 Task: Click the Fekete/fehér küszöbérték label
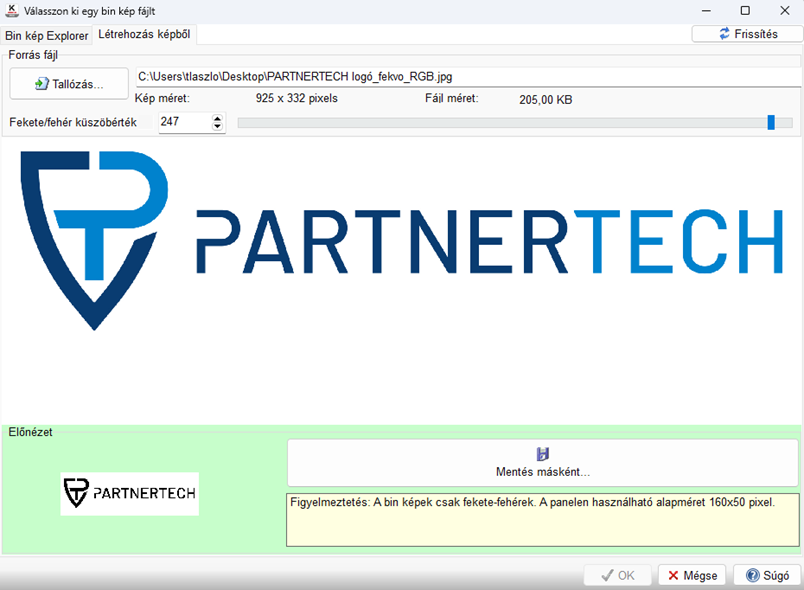coord(73,123)
